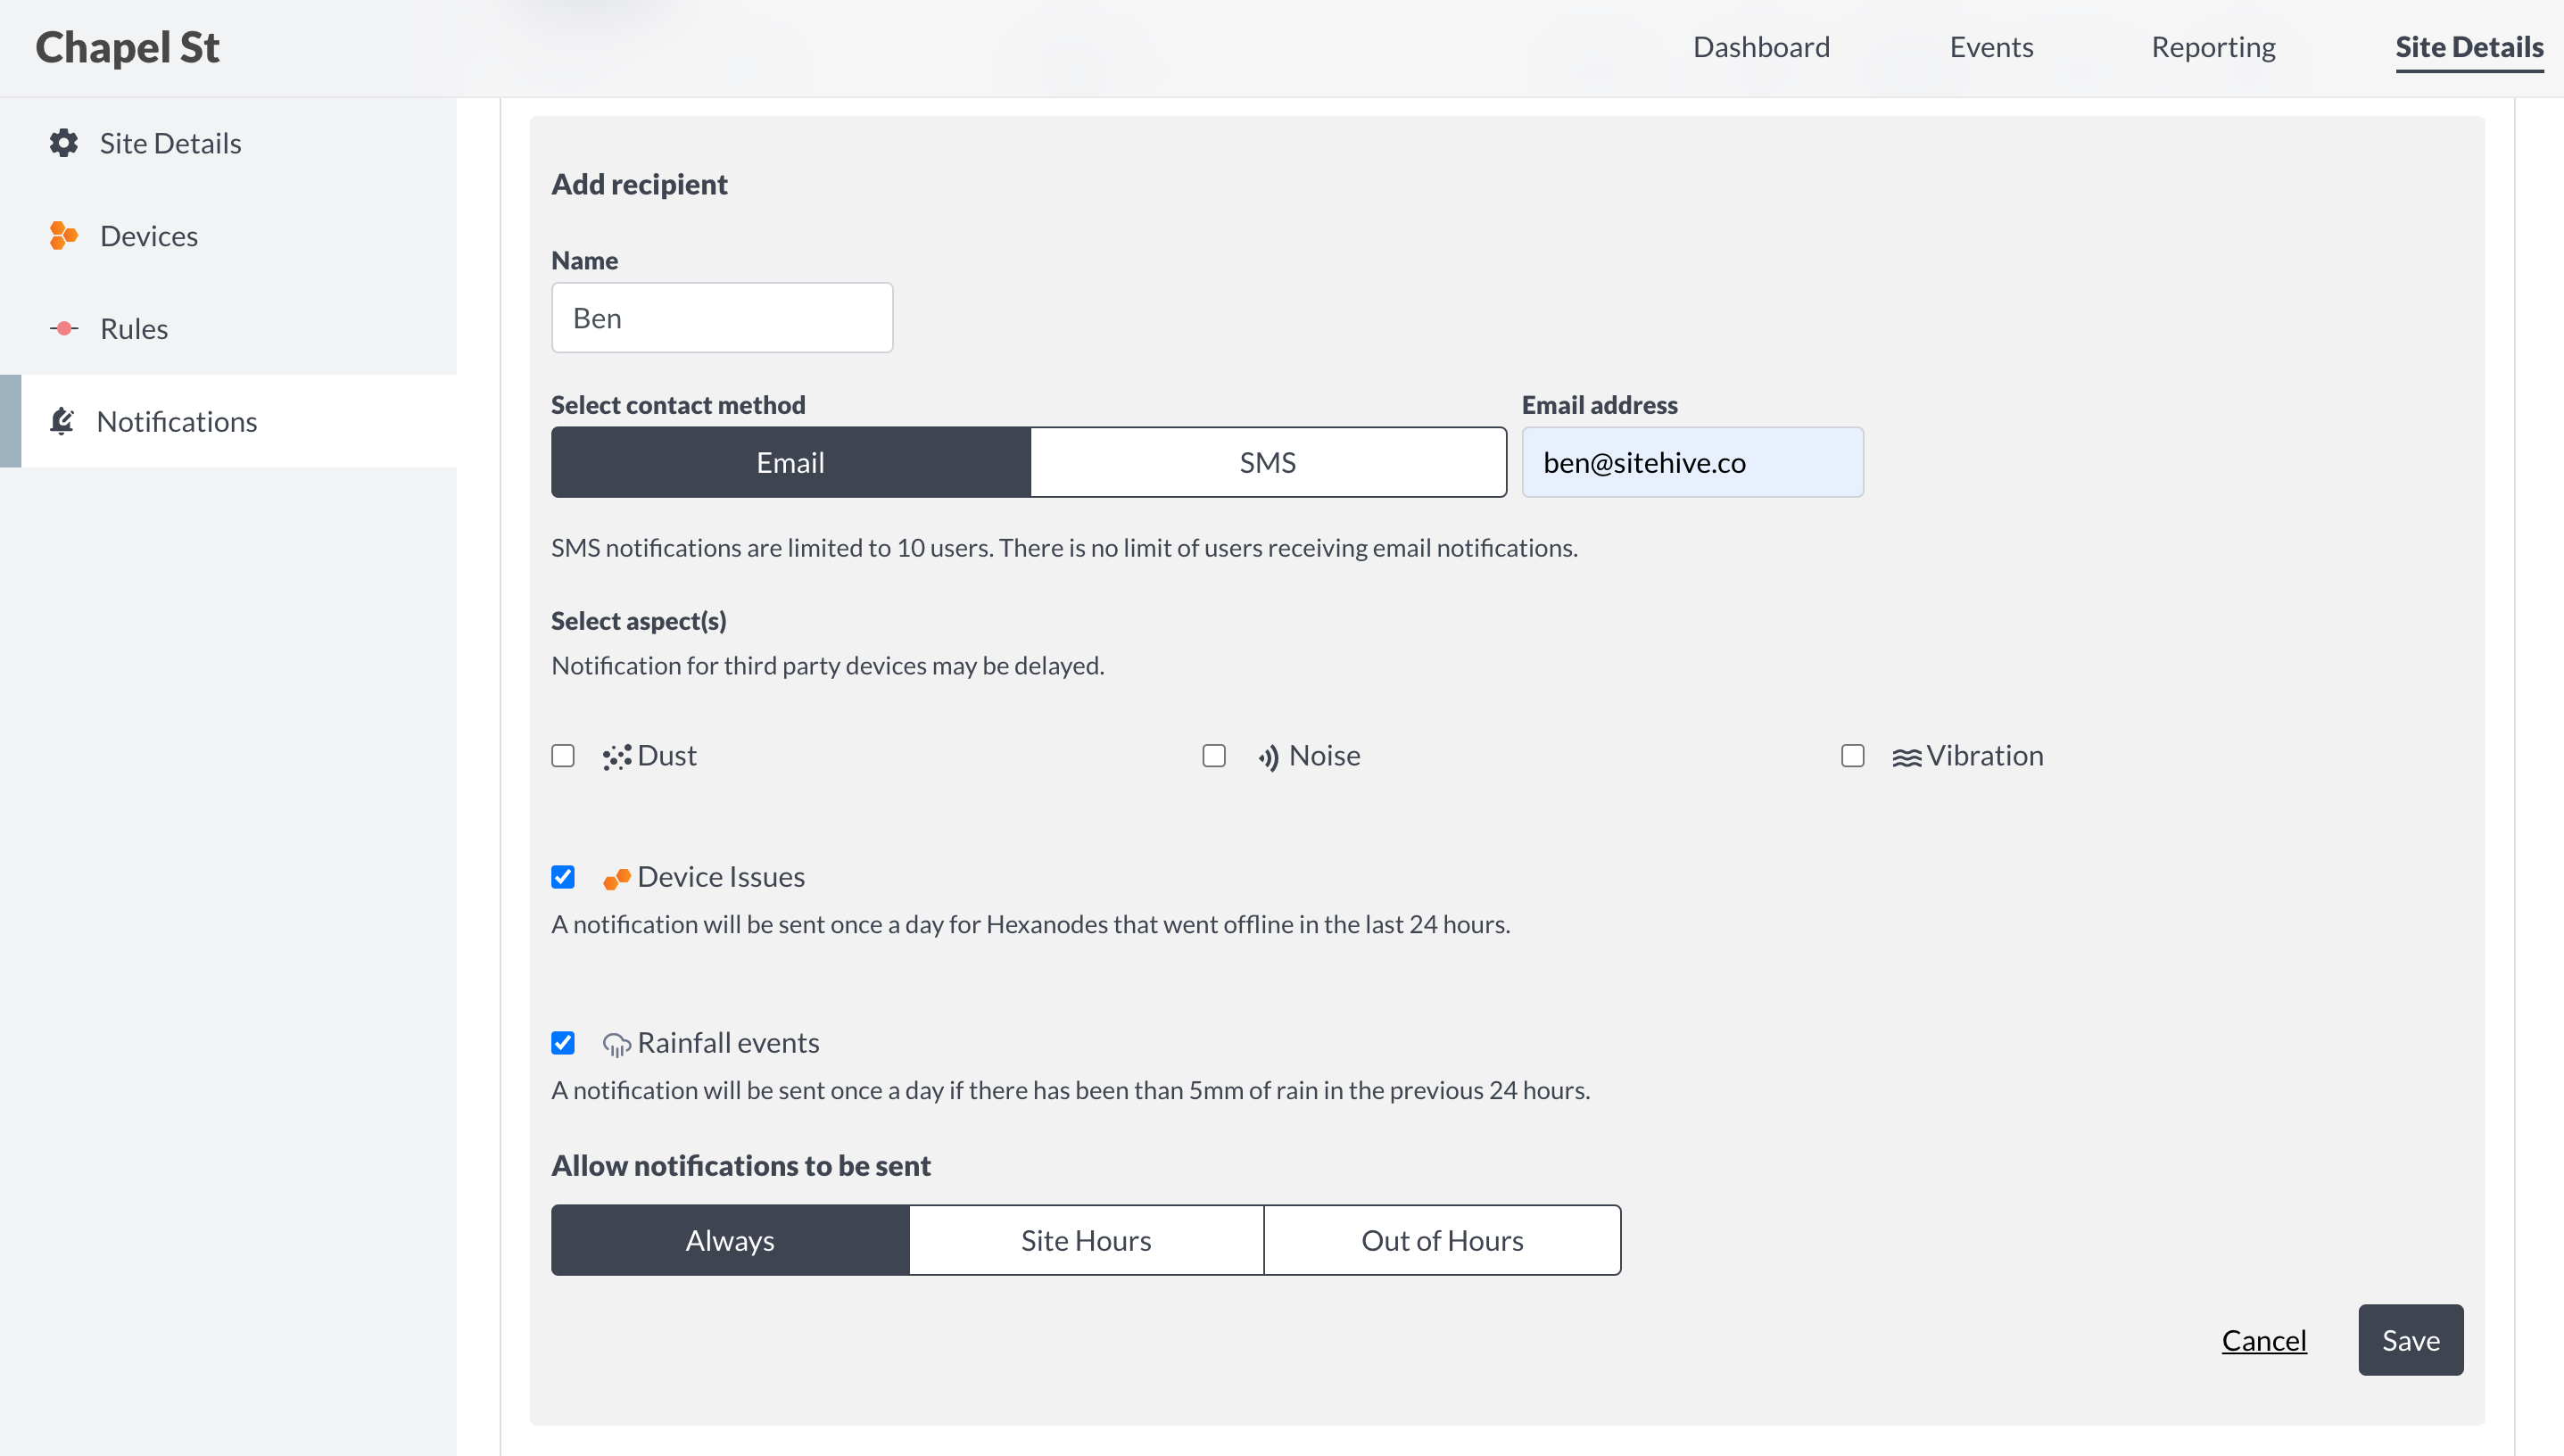Click the Chapel St site title
Screen dimensions: 2564x1456
pyautogui.click(x=127, y=47)
